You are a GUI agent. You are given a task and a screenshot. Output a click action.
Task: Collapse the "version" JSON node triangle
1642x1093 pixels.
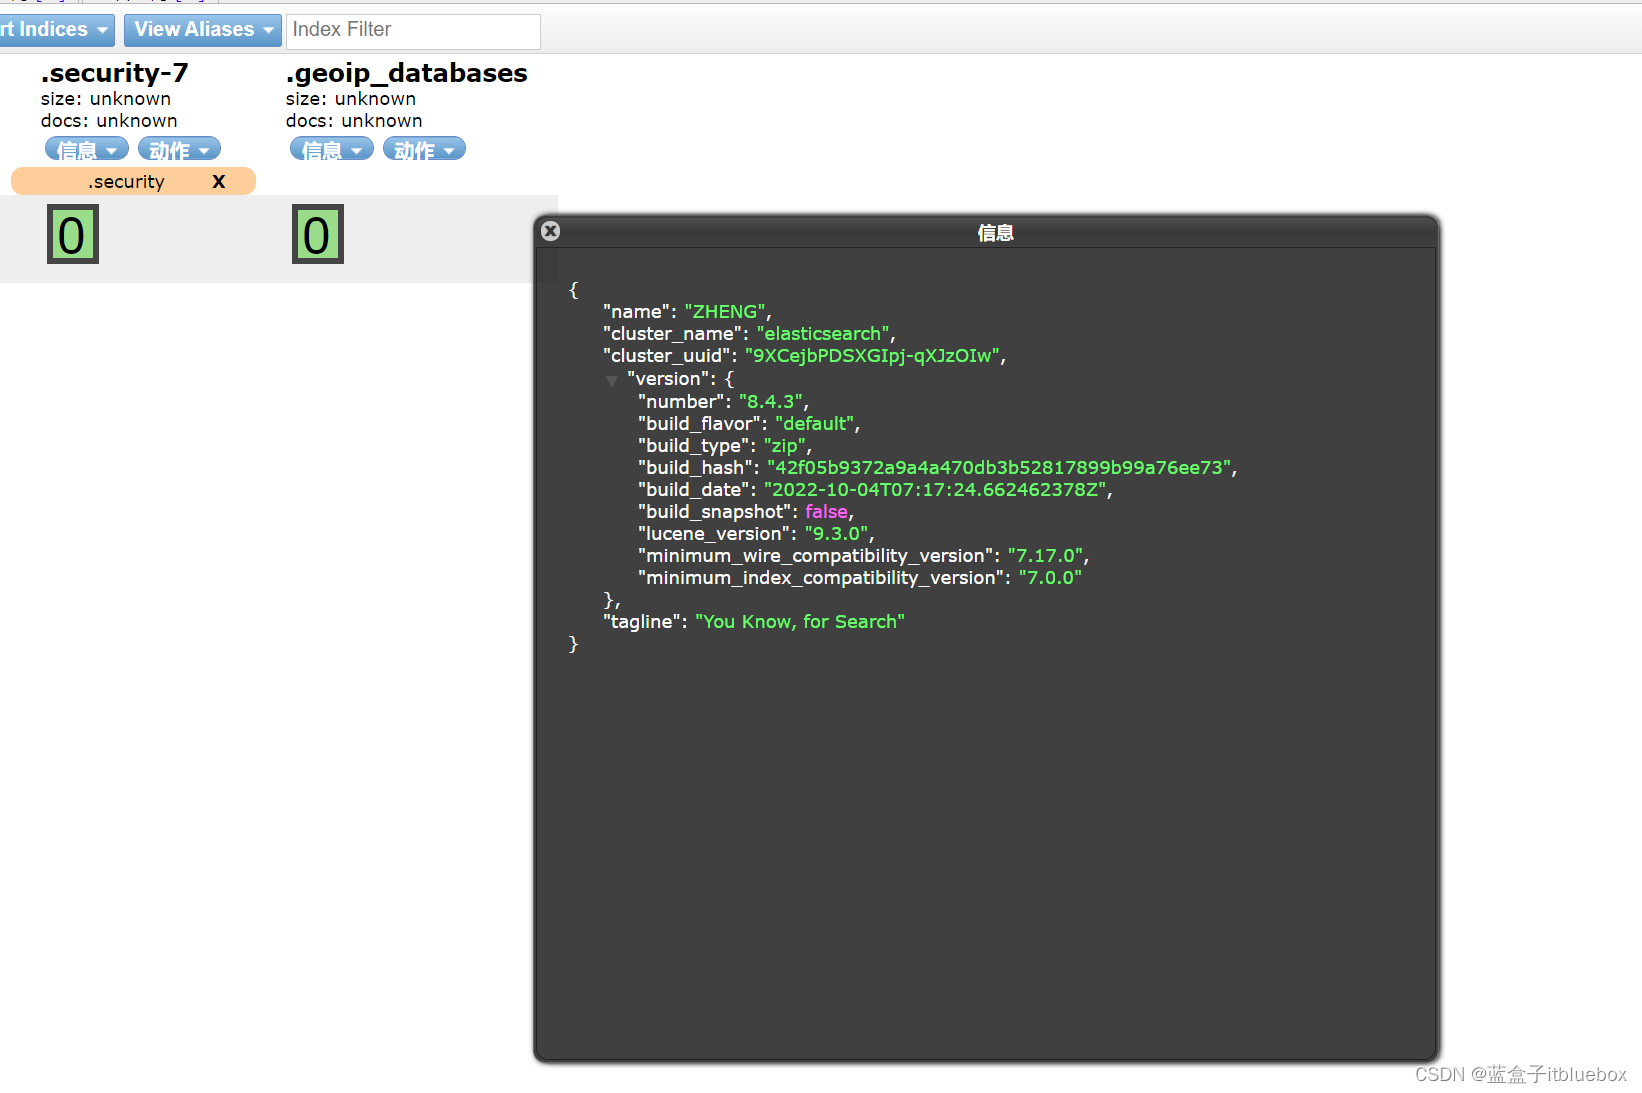point(611,380)
